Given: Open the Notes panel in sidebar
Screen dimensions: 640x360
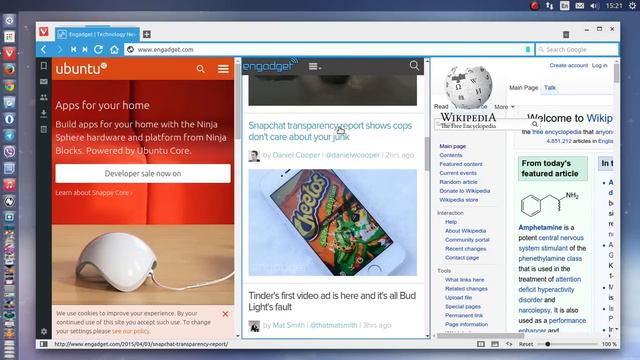Looking at the screenshot, I should coord(44,129).
